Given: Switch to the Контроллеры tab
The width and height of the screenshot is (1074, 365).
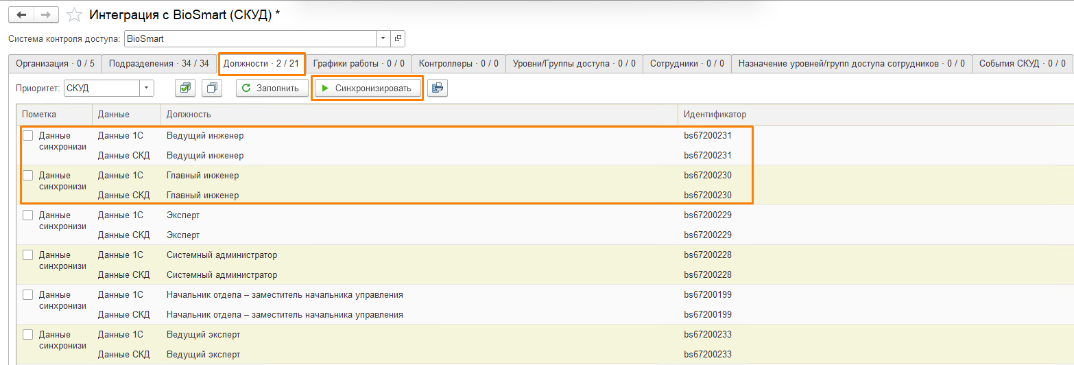Looking at the screenshot, I should pos(459,64).
